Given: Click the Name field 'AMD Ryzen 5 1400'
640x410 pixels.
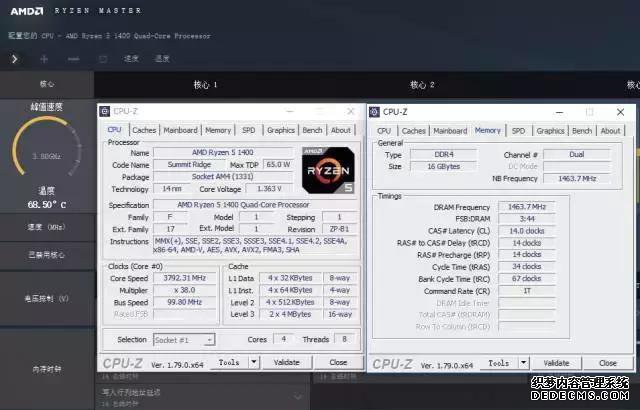Looking at the screenshot, I should point(223,153).
